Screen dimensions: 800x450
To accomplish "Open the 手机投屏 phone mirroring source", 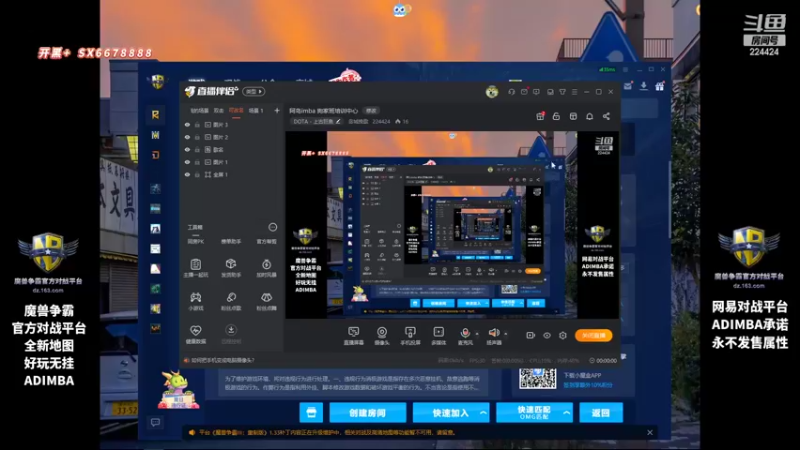I will point(410,332).
